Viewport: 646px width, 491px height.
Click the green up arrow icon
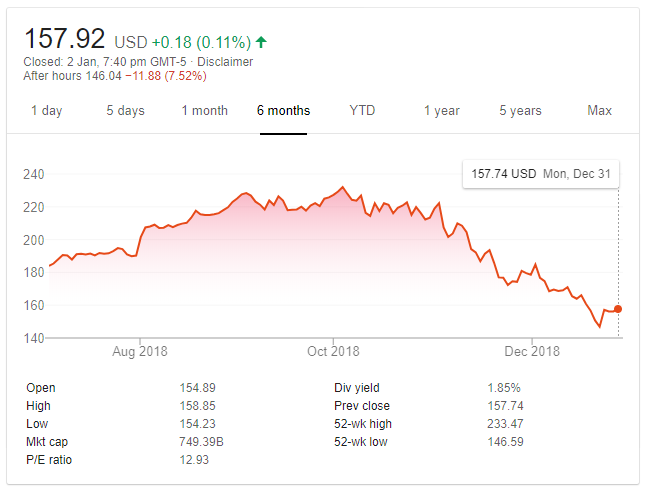262,42
